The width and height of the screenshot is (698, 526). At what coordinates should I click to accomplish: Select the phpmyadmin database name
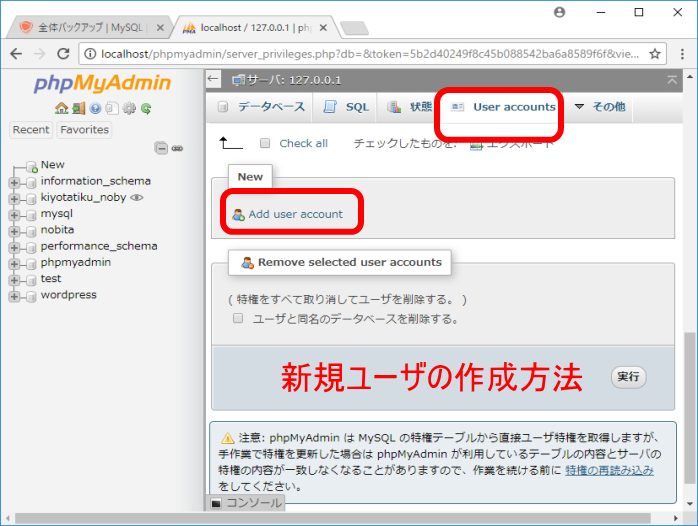pyautogui.click(x=76, y=263)
